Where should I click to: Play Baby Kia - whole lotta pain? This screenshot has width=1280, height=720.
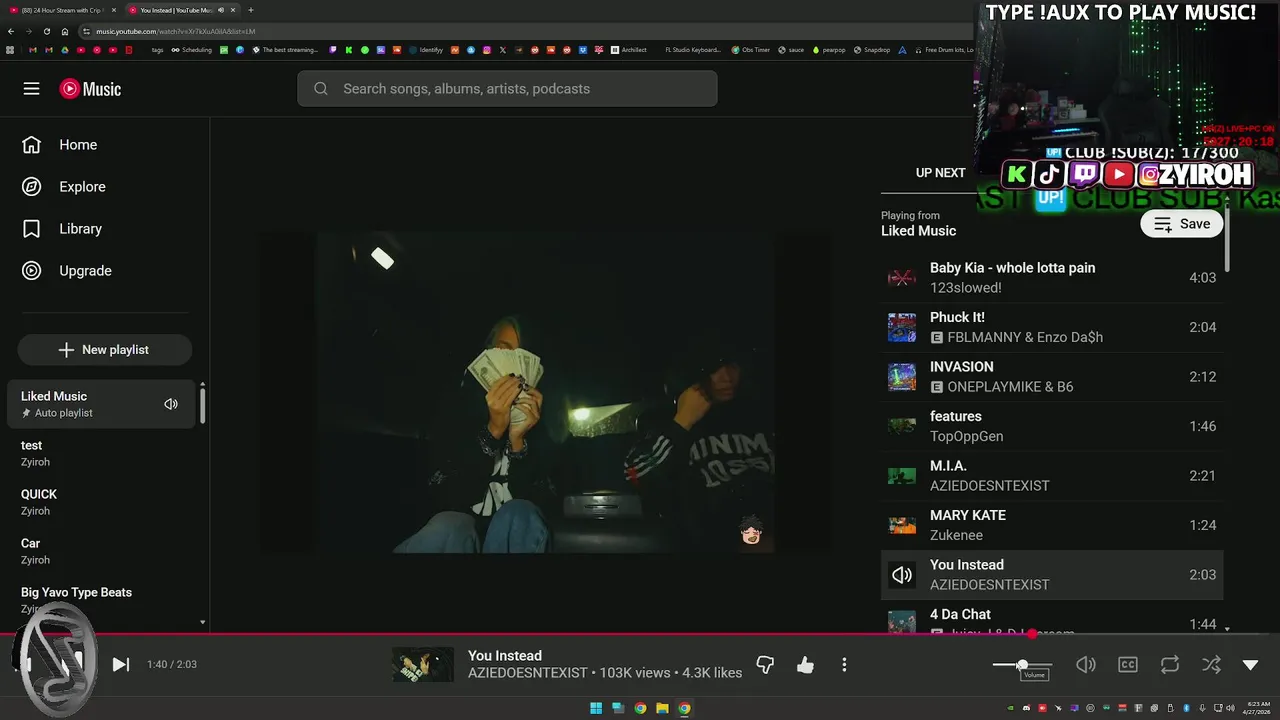pyautogui.click(x=1052, y=278)
